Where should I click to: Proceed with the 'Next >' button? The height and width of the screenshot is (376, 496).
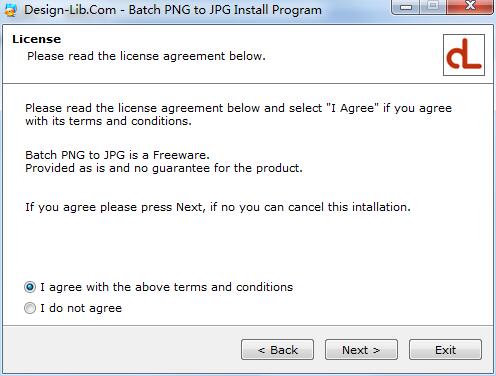click(361, 350)
